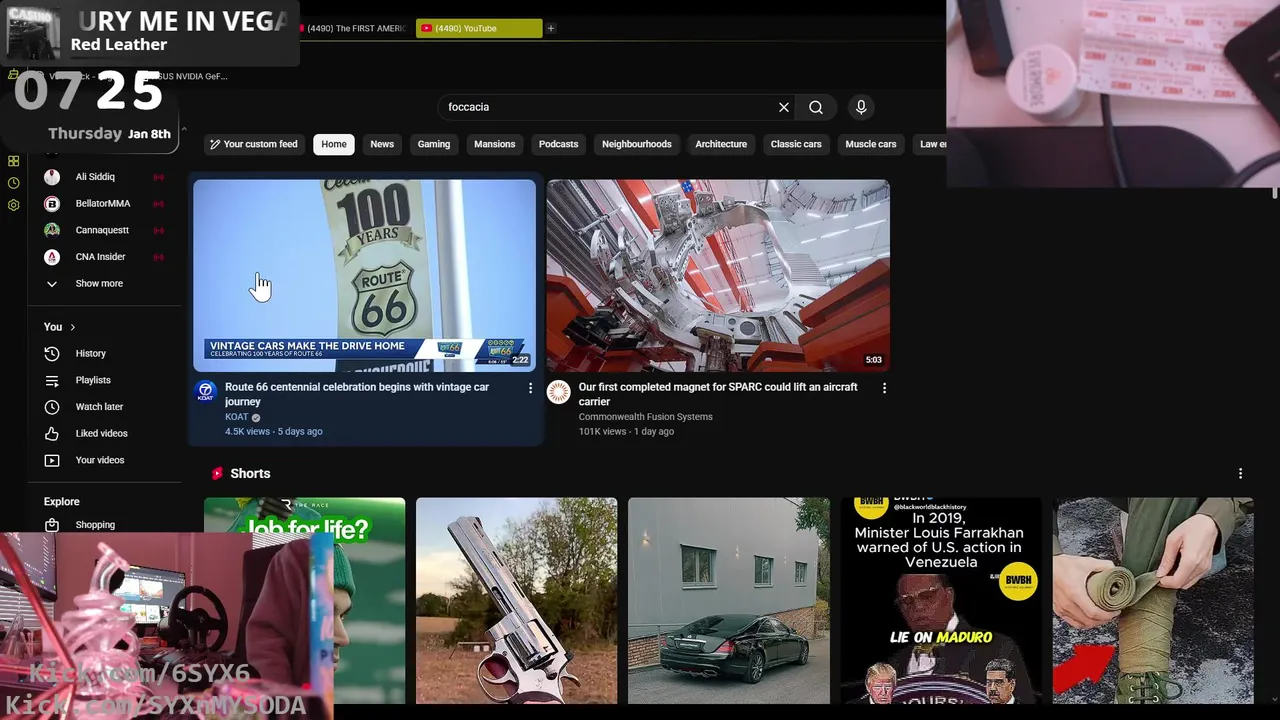Click the CNA Insider channel avatar

tap(52, 257)
